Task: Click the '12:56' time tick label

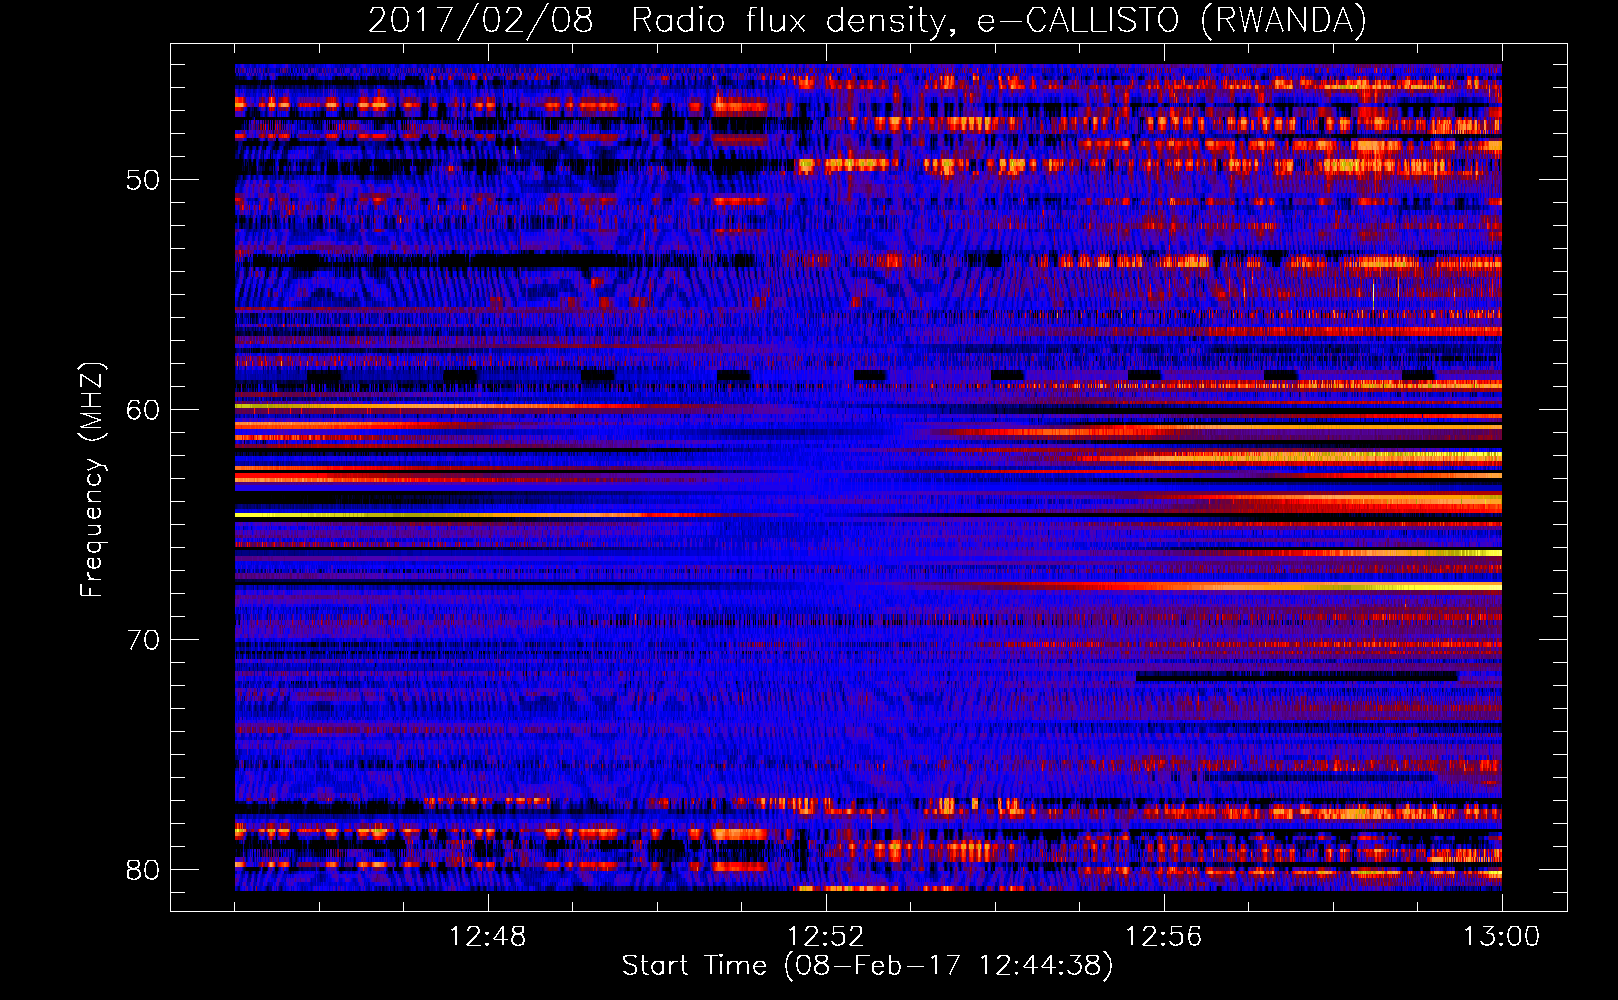Action: point(1164,936)
